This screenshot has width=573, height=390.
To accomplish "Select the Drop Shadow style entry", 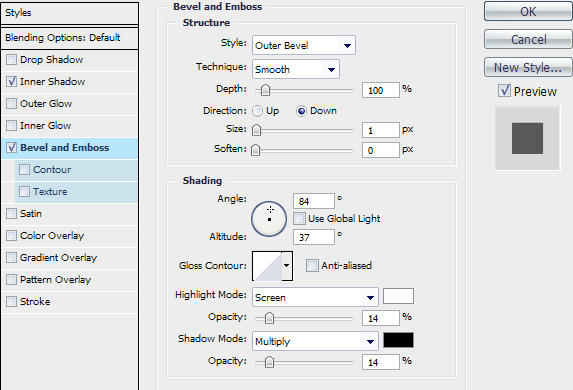I will point(52,60).
